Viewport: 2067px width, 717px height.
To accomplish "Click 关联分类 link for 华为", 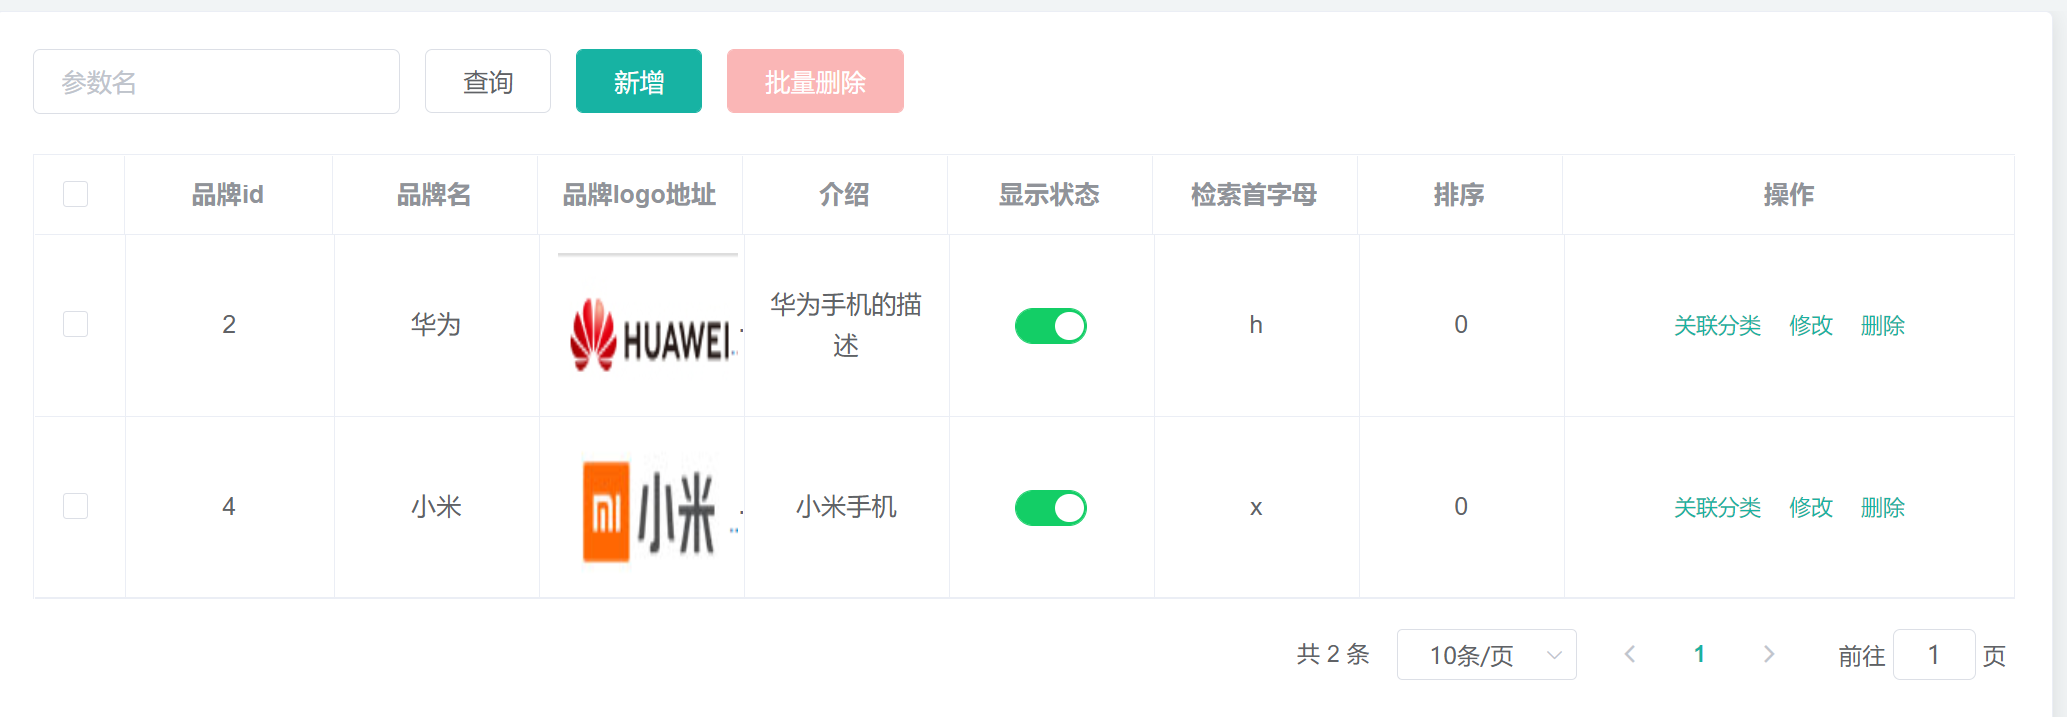I will coord(1717,326).
